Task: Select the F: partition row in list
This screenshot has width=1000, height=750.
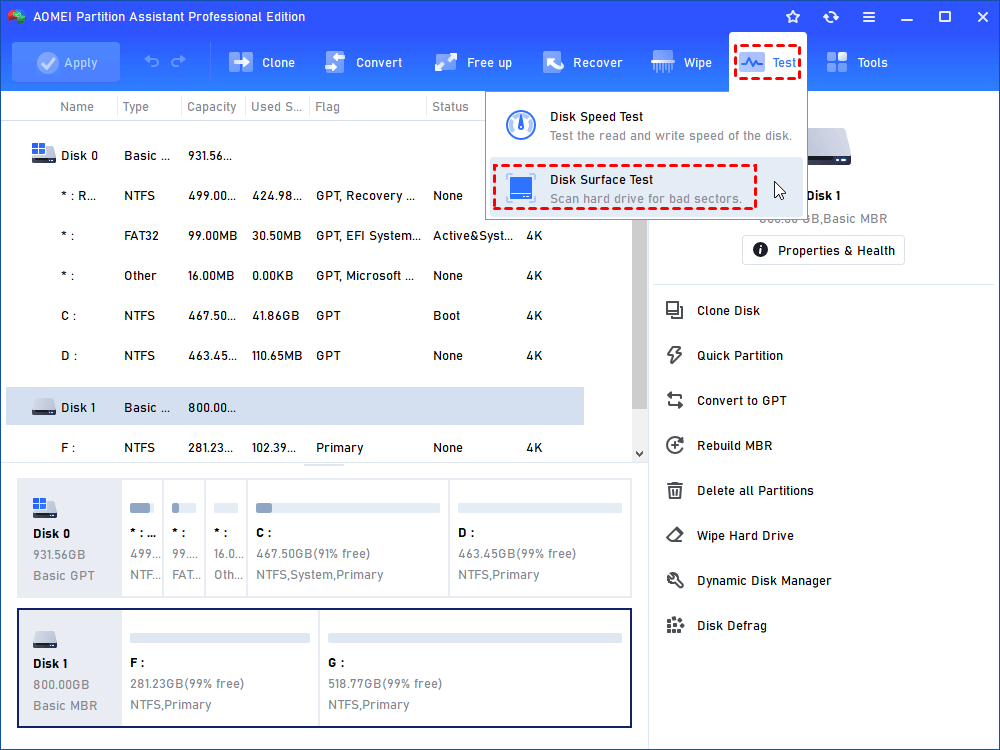Action: [x=295, y=448]
